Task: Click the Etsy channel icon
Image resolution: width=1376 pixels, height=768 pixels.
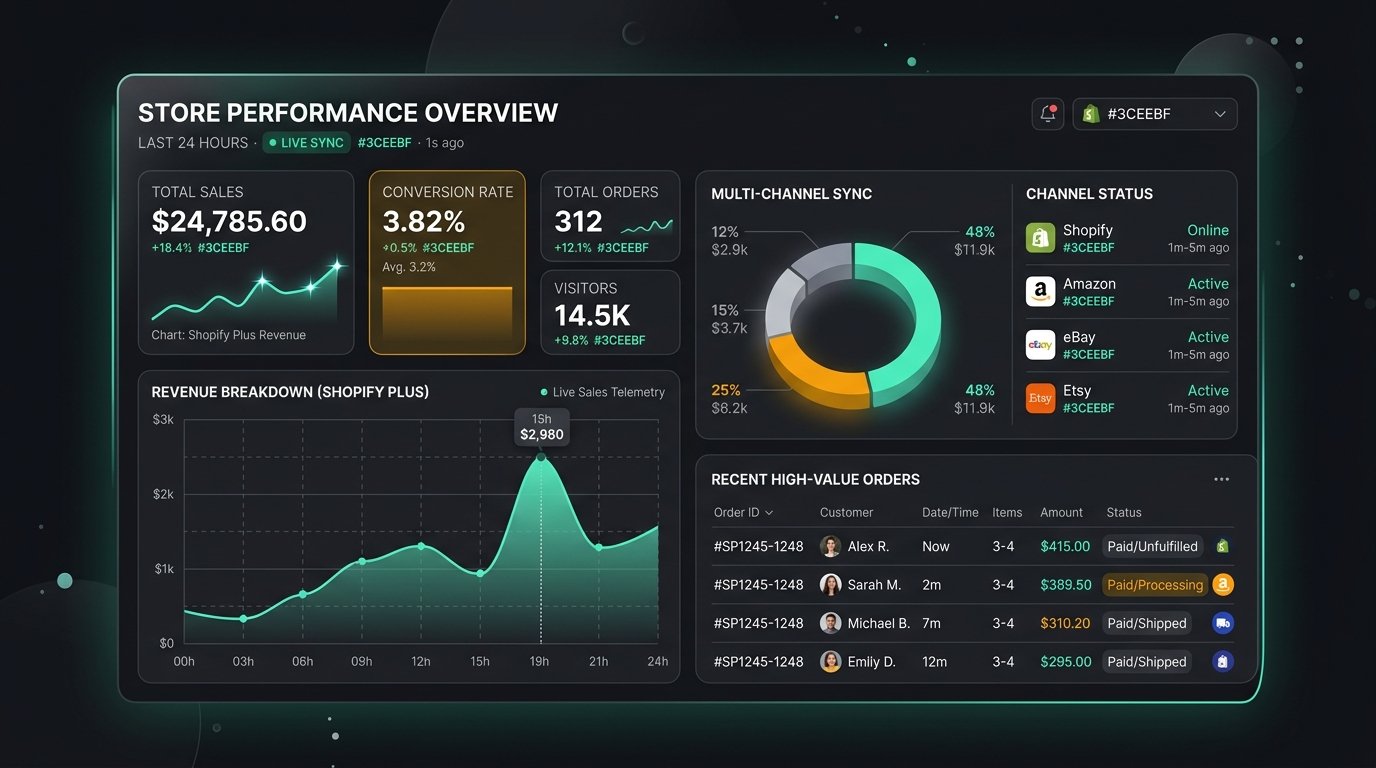Action: point(1041,398)
